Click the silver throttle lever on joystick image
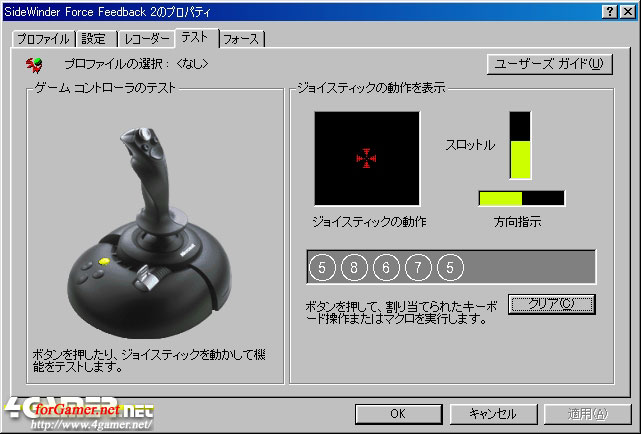This screenshot has width=641, height=434. tap(147, 277)
